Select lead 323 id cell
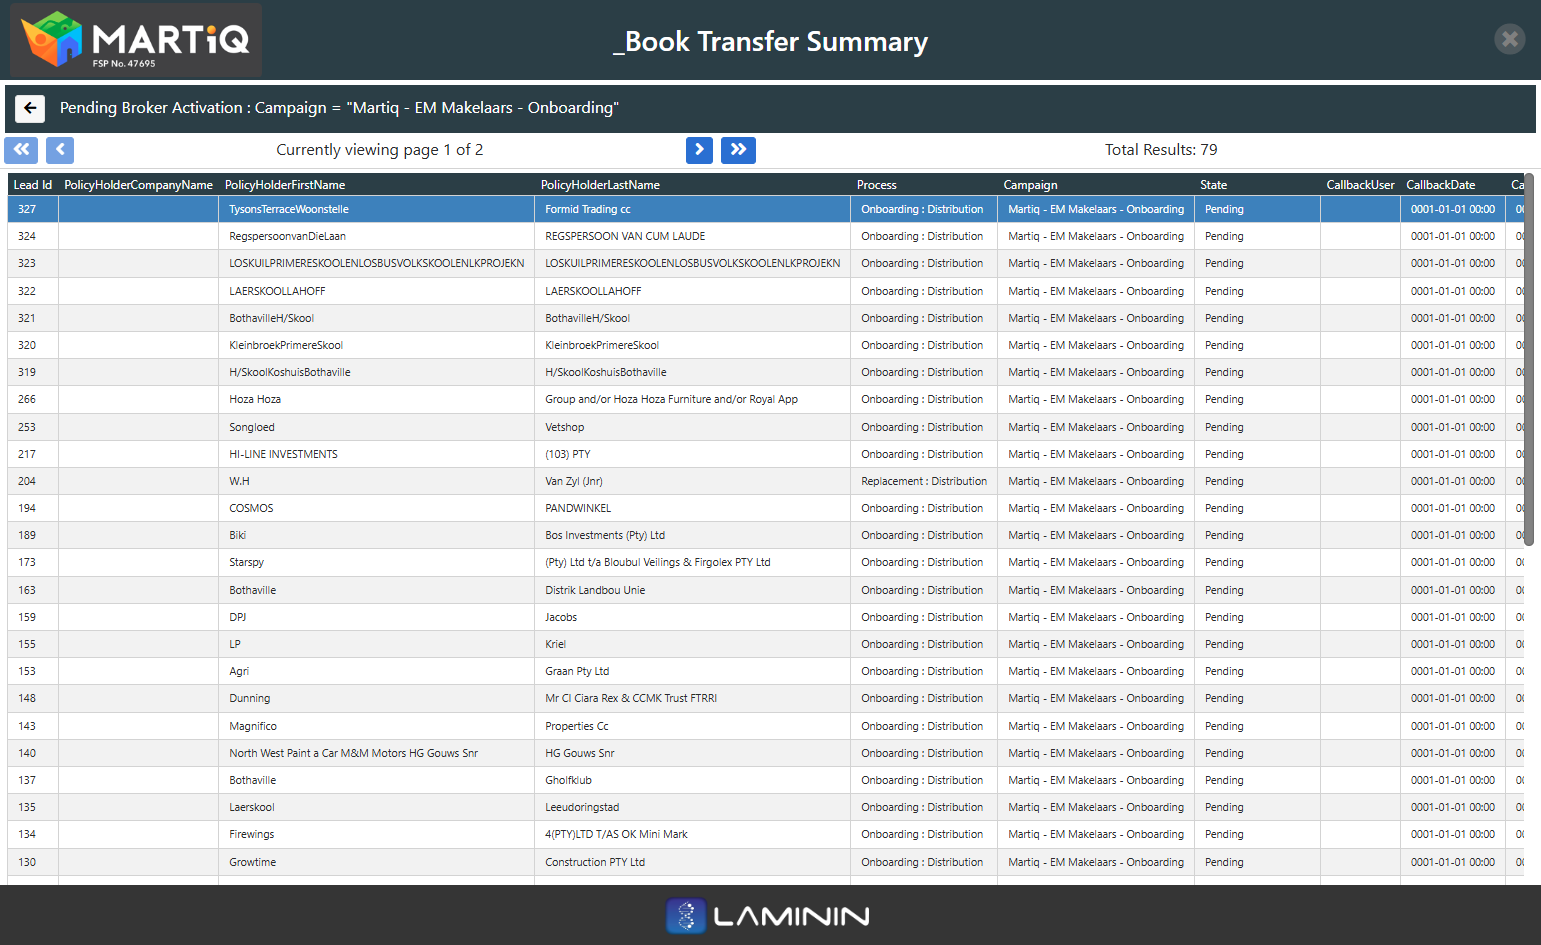 (x=33, y=263)
